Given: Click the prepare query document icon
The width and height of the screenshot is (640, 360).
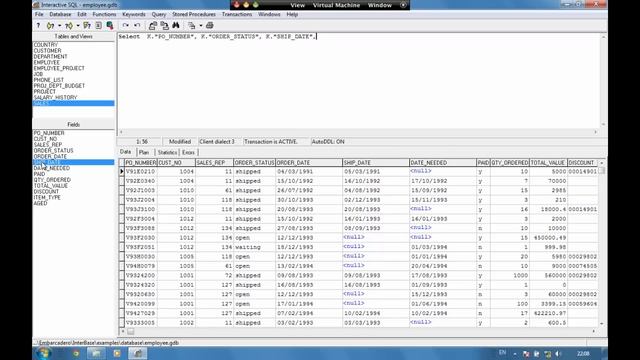Looking at the screenshot, I should click(98, 25).
